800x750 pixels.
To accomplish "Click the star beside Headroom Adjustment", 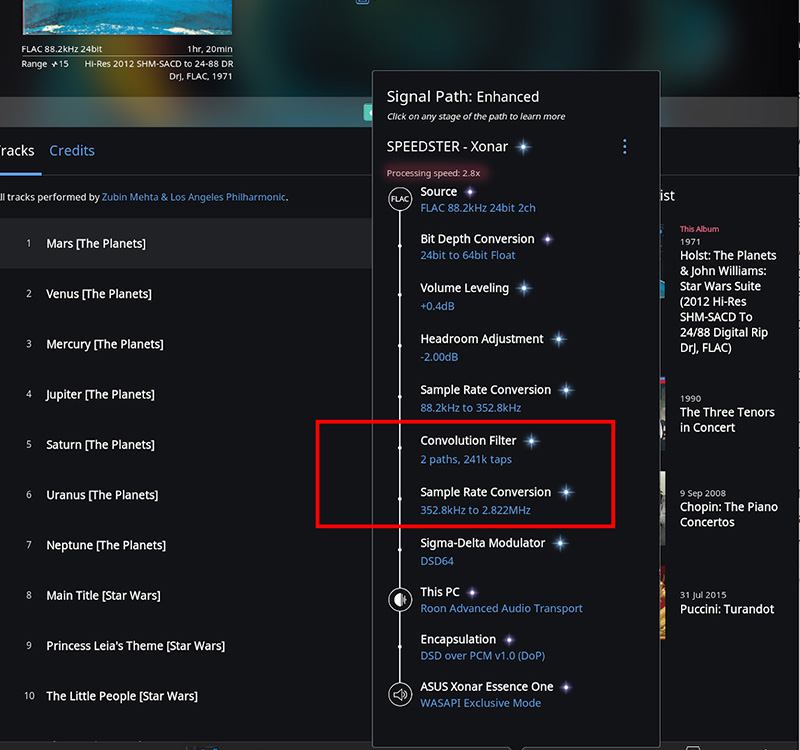I will click(559, 339).
